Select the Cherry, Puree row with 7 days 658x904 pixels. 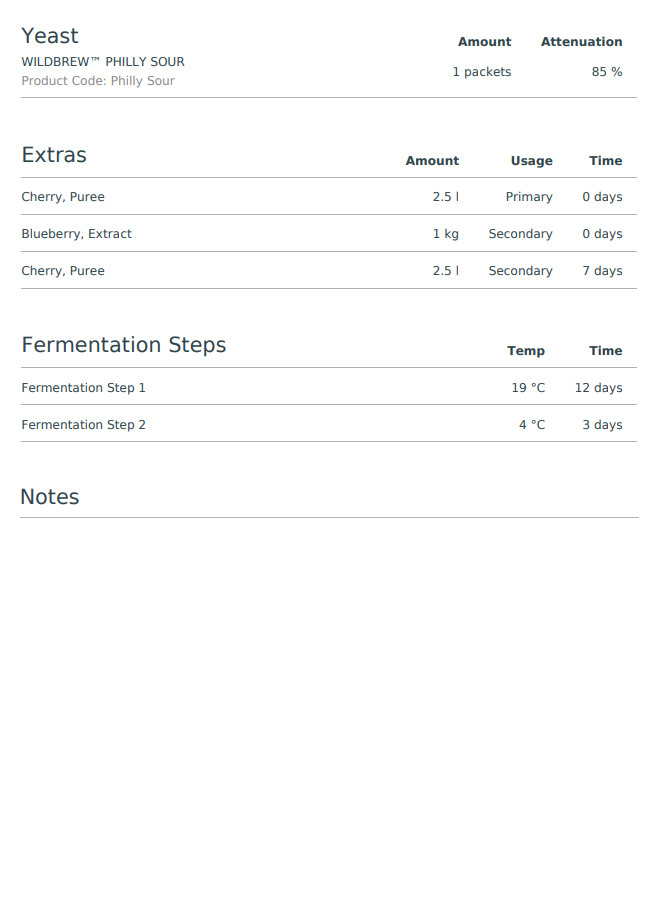click(329, 270)
